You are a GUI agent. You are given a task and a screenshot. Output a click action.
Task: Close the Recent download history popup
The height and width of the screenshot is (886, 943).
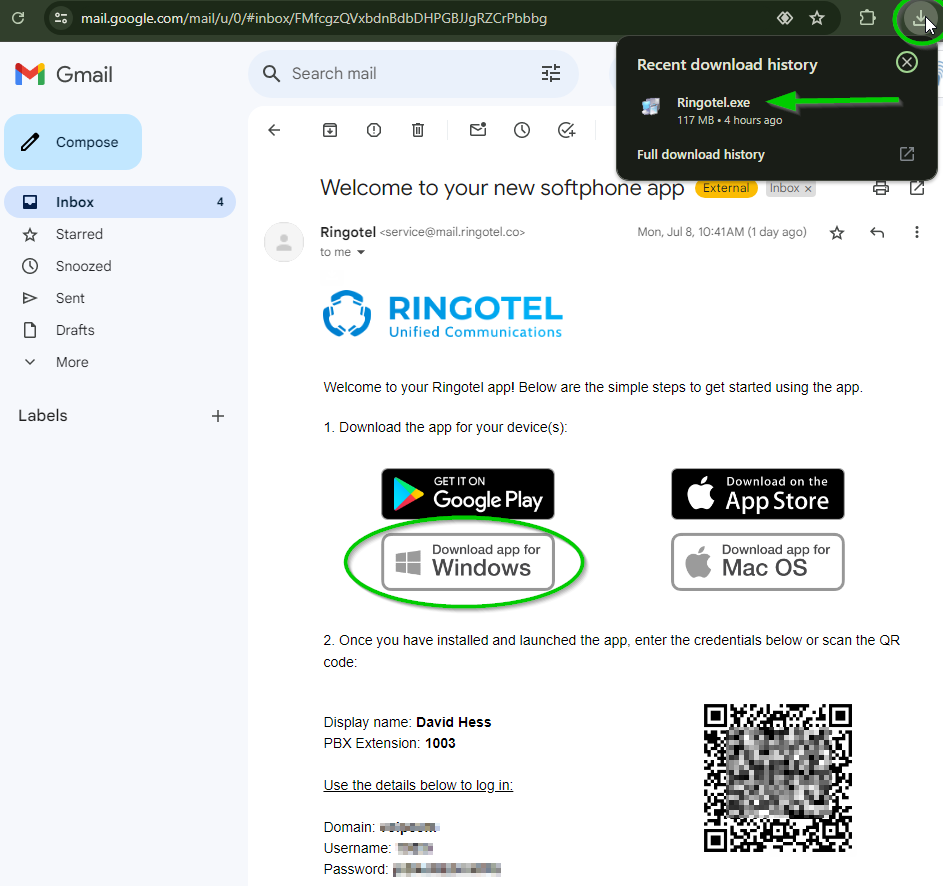point(906,63)
